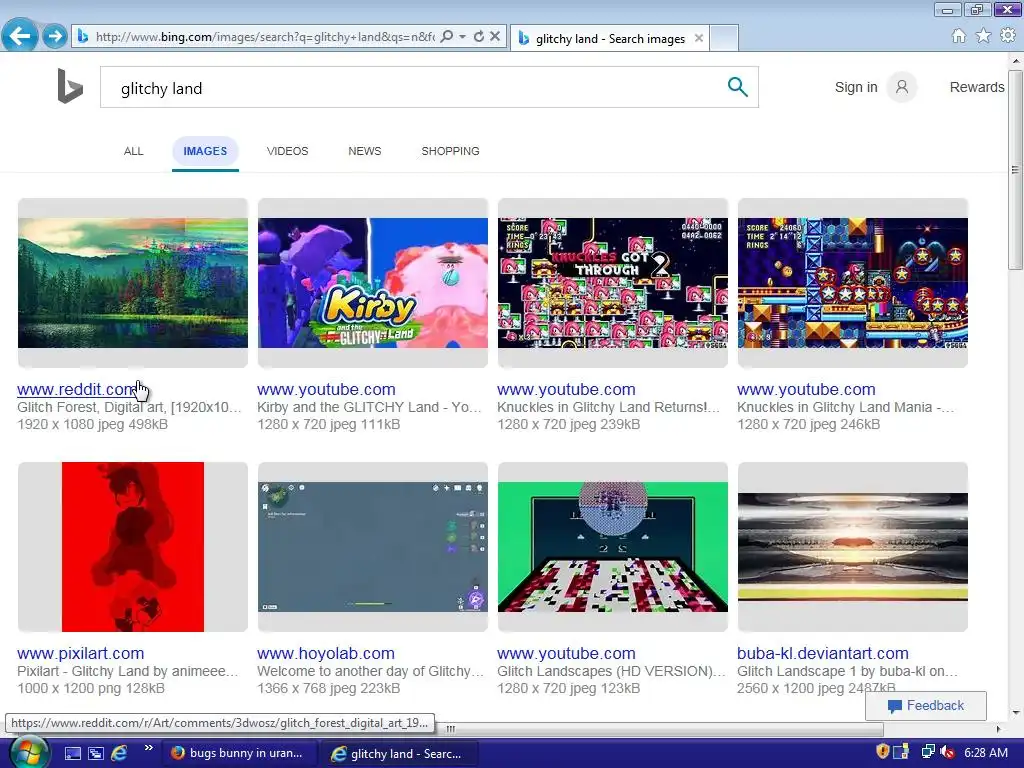
Task: Switch to the VIDEOS tab
Action: click(x=287, y=151)
